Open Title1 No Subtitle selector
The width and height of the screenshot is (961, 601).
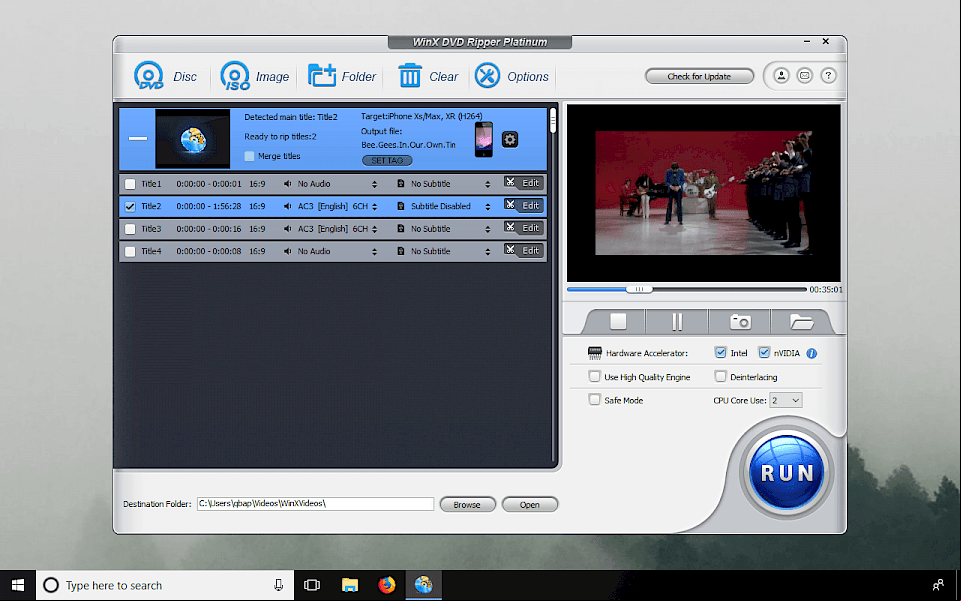click(x=487, y=184)
